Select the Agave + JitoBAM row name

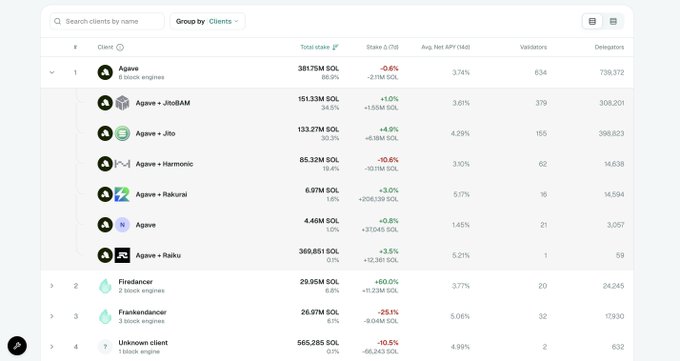tap(163, 103)
